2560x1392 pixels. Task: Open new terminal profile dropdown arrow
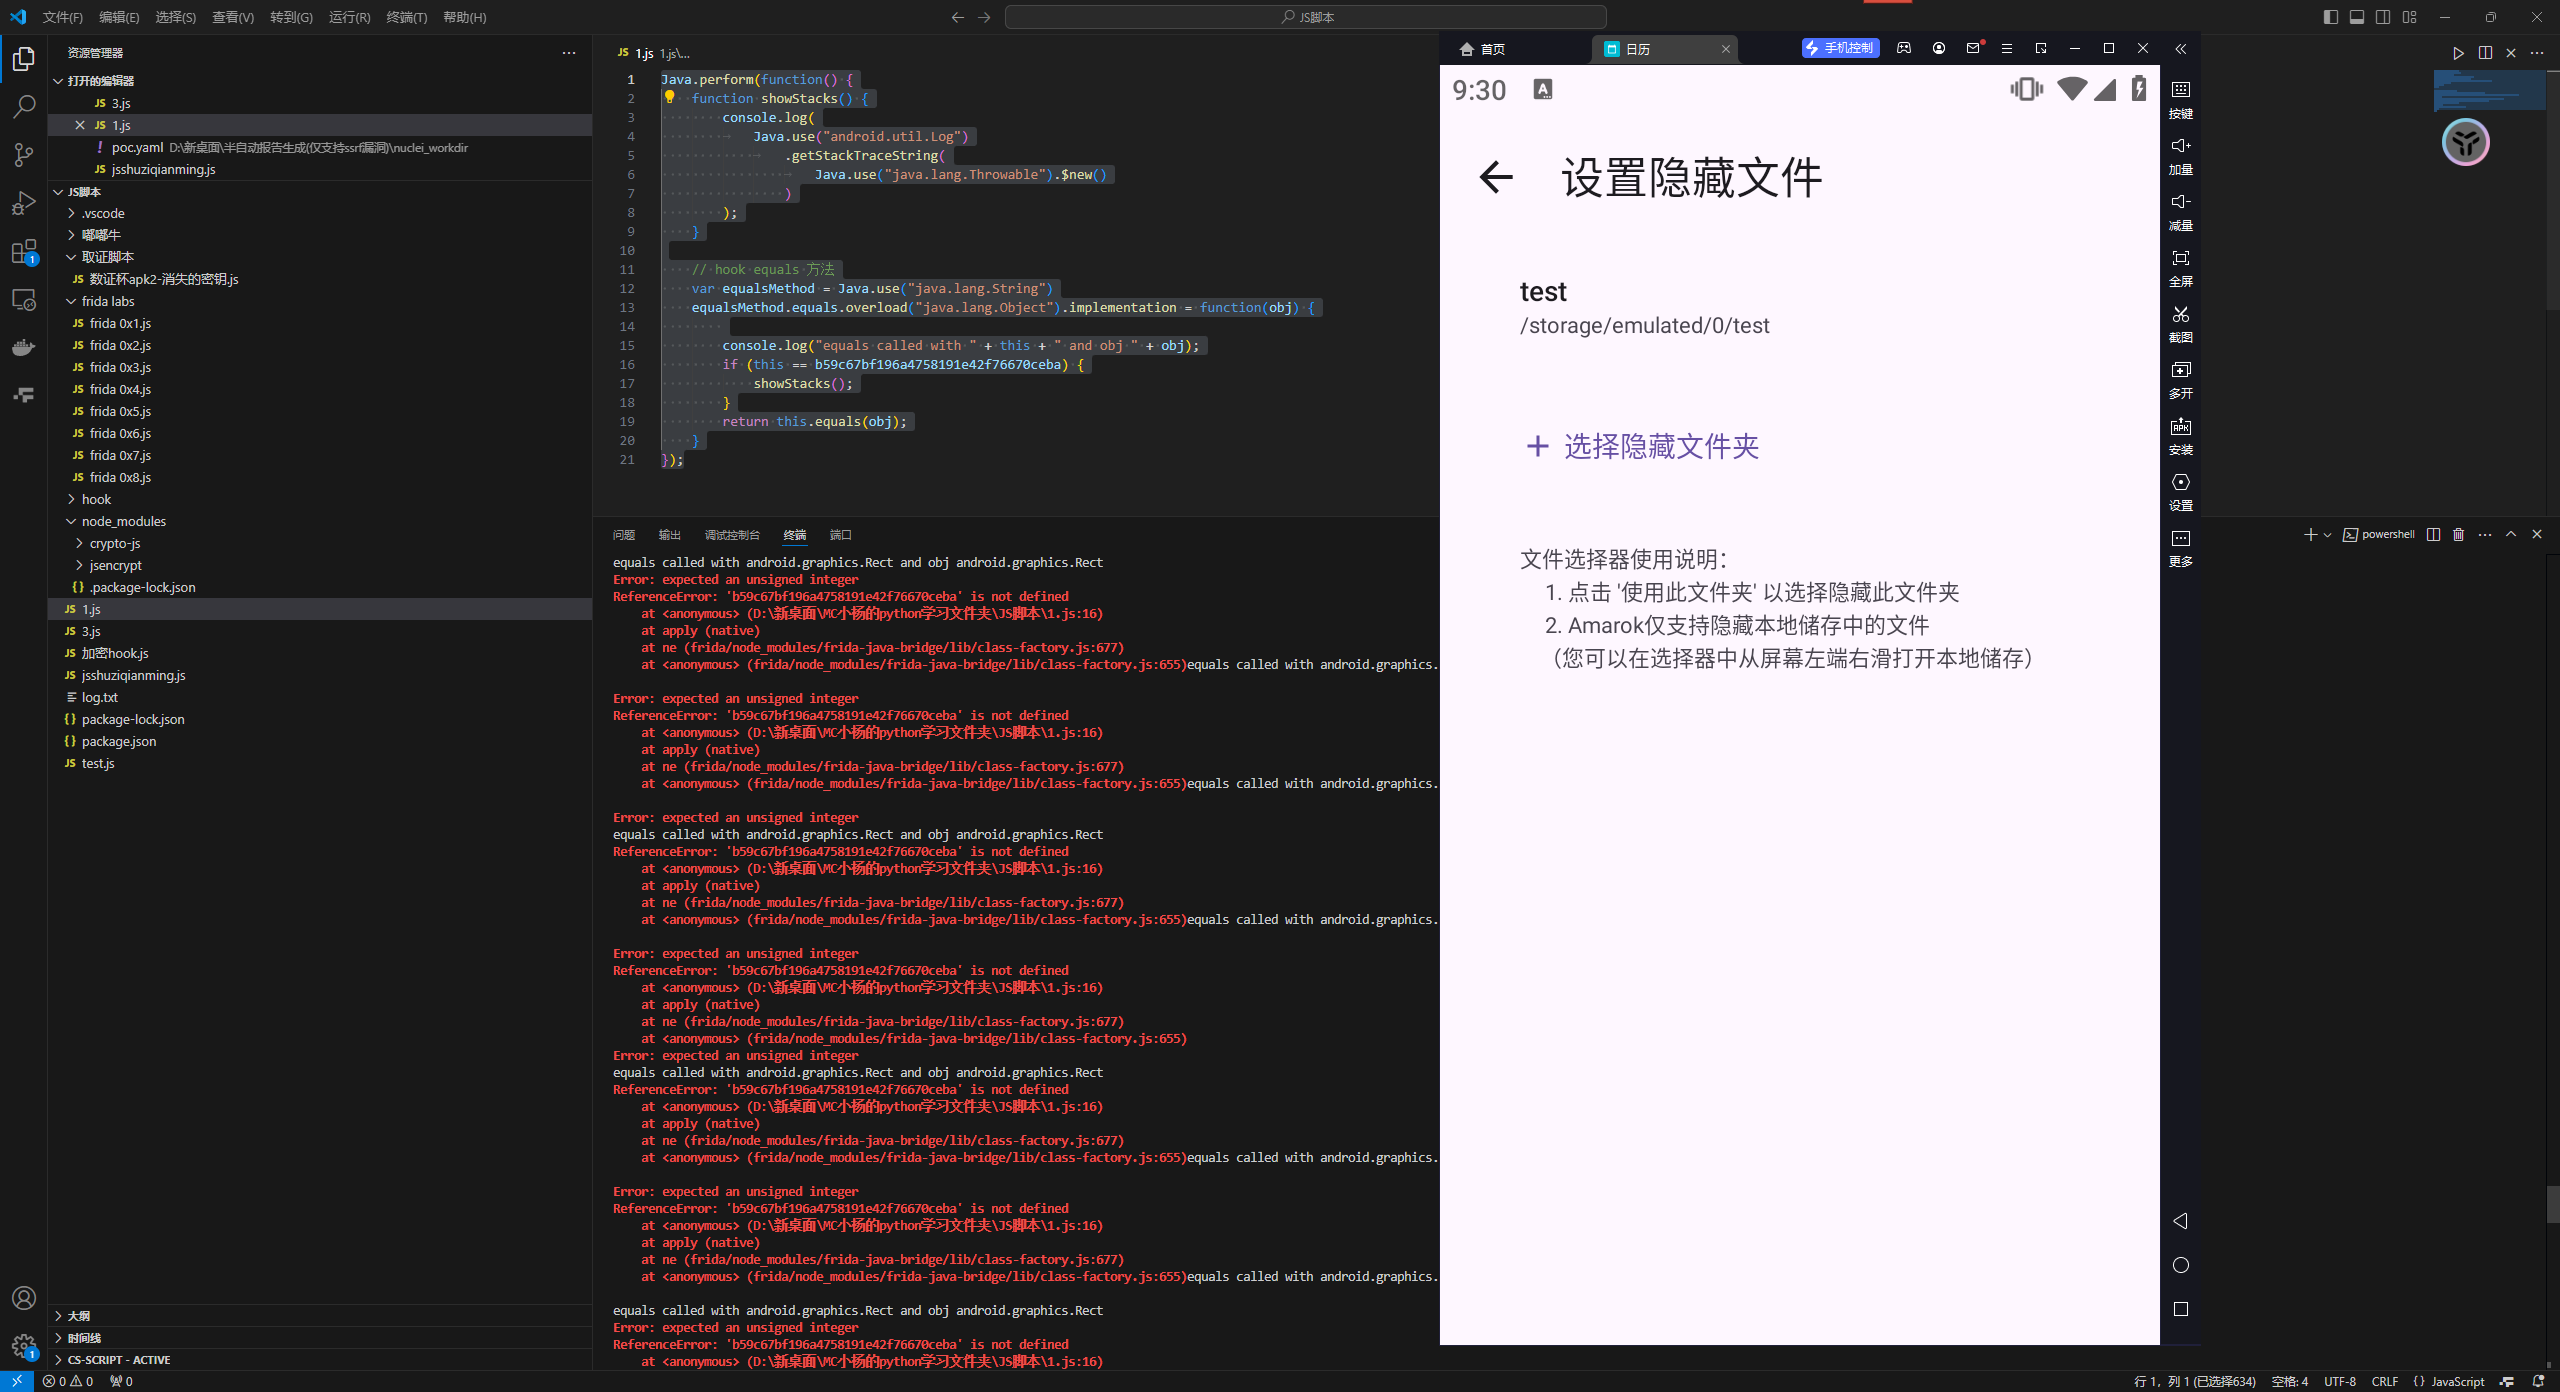[x=2327, y=535]
